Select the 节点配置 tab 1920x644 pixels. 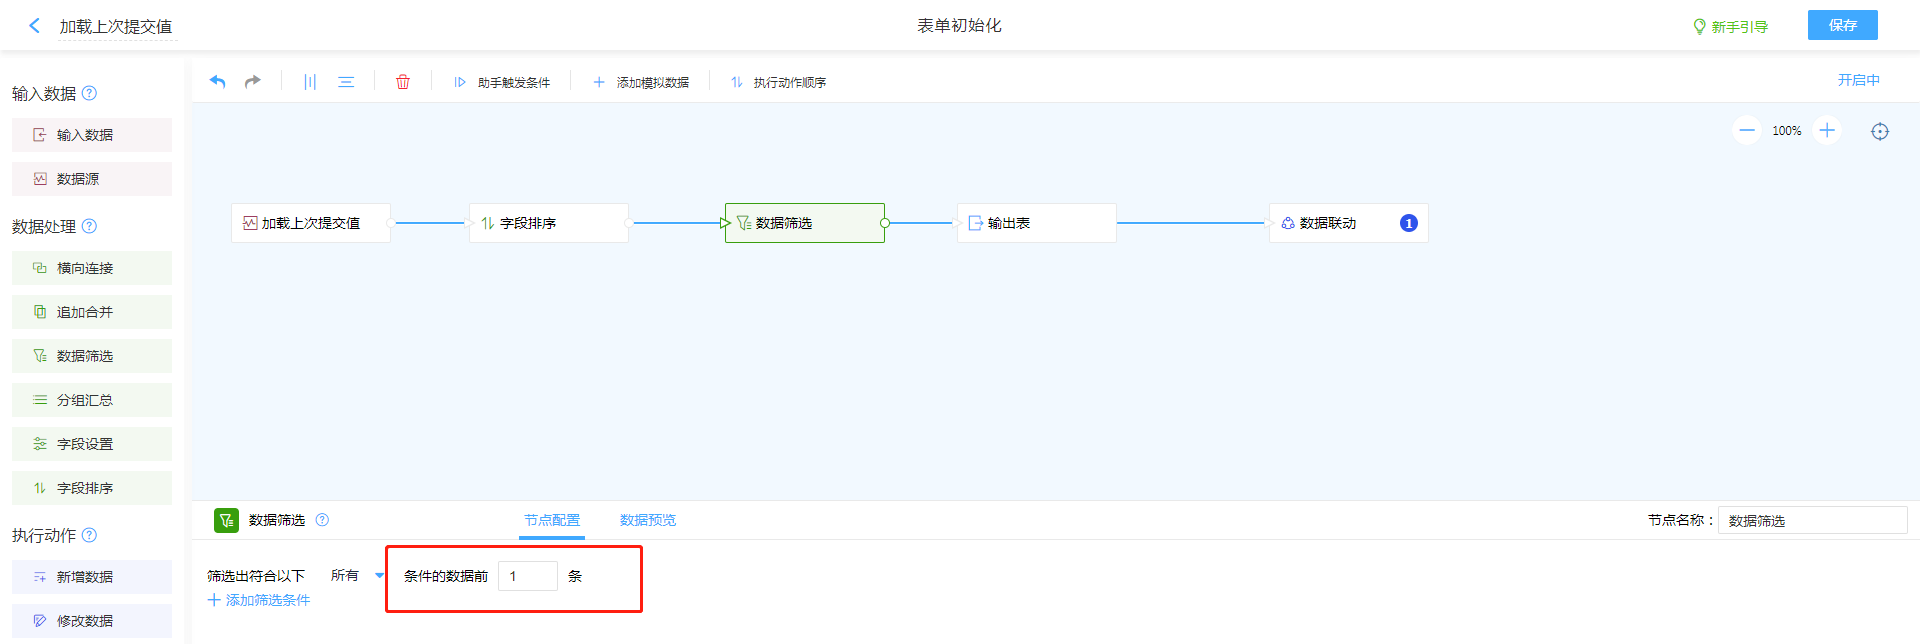[552, 520]
